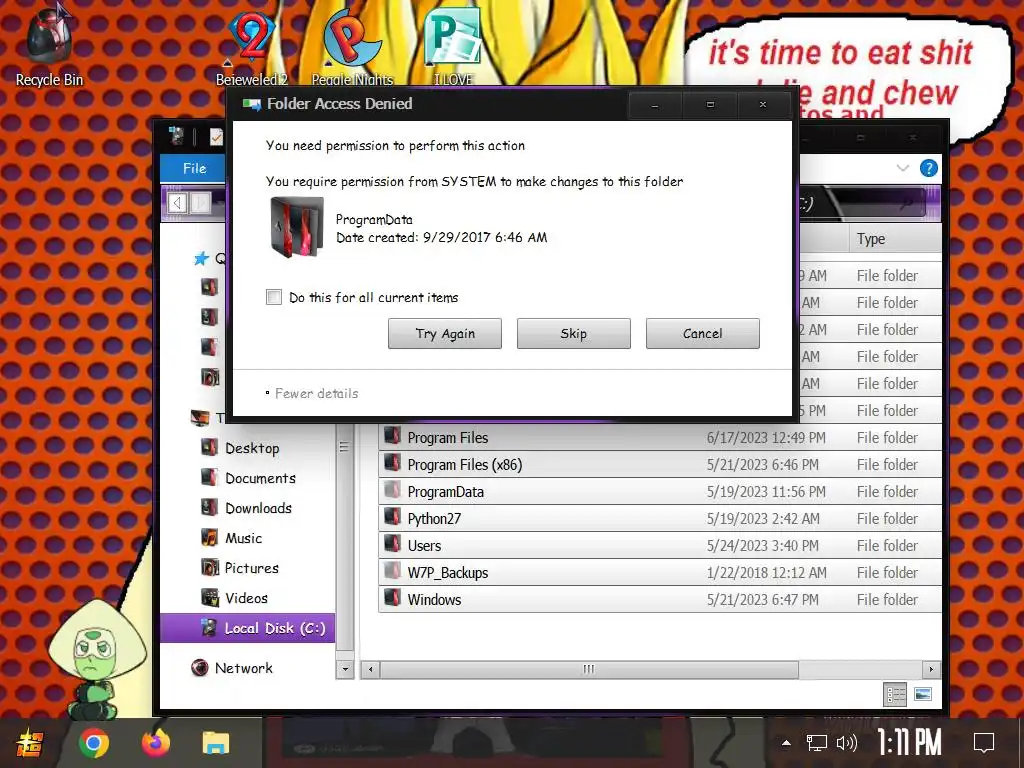
Task: Click the Python27 folder icon
Action: [x=392, y=517]
